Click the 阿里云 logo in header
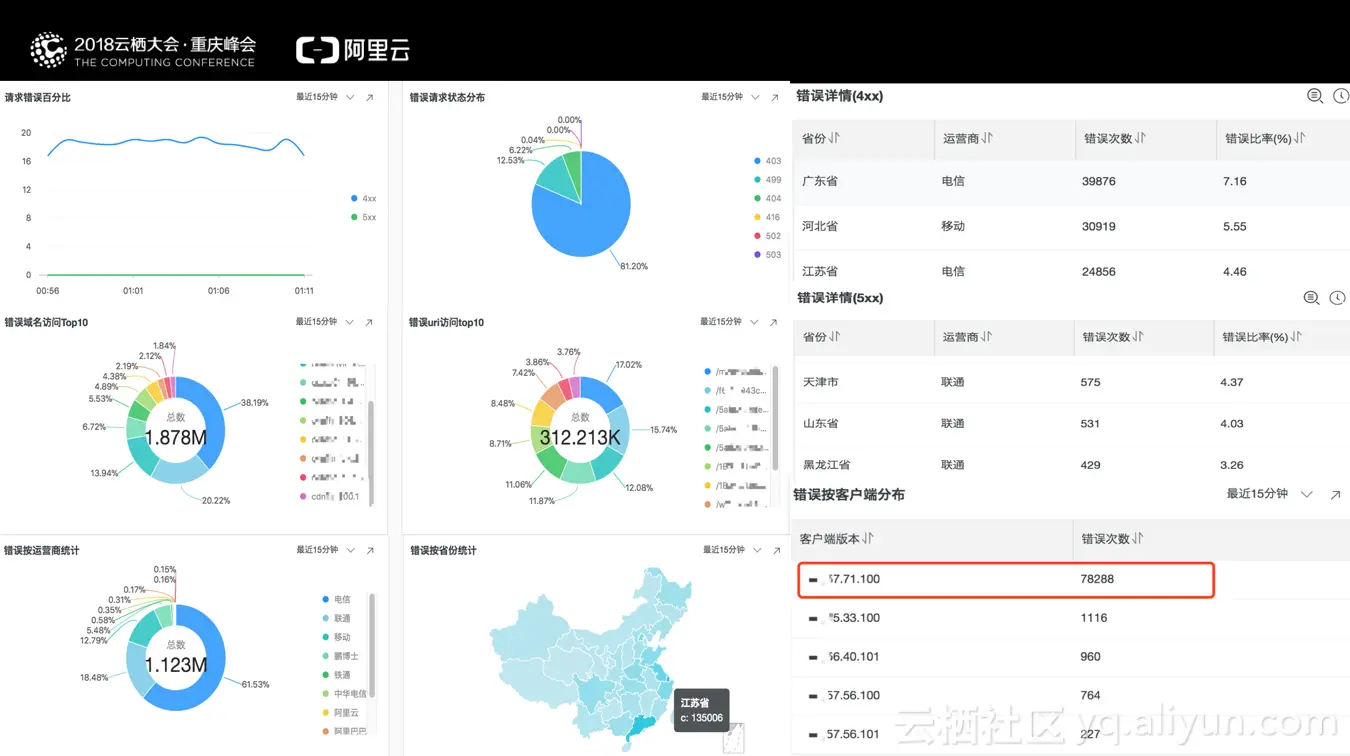Viewport: 1350px width, 756px height. [x=353, y=50]
